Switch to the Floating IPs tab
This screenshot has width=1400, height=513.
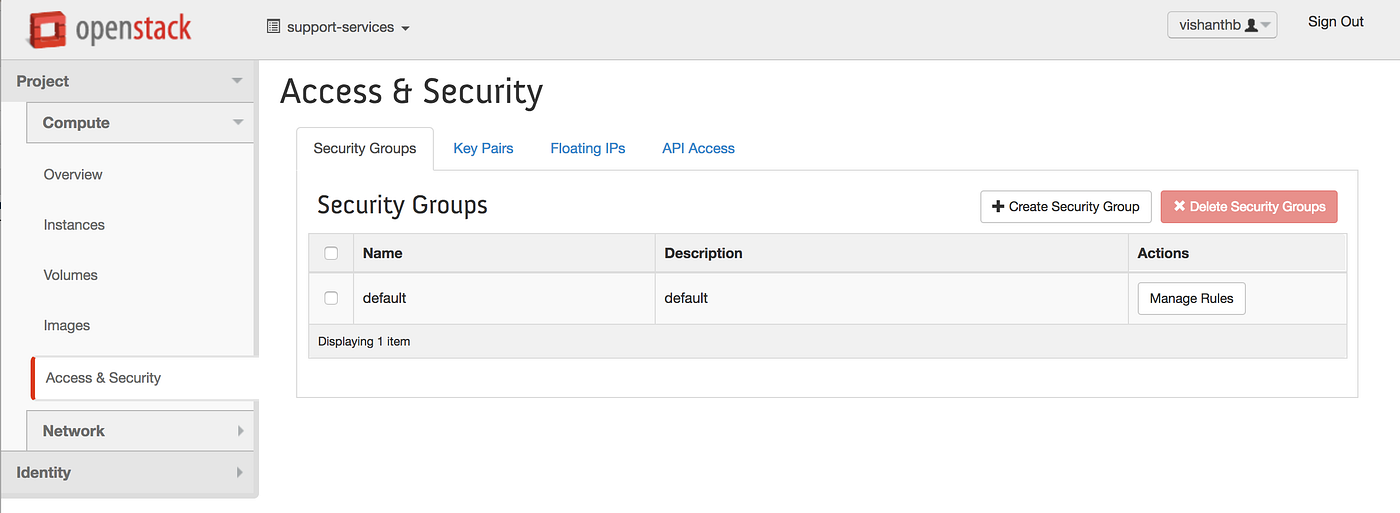587,148
